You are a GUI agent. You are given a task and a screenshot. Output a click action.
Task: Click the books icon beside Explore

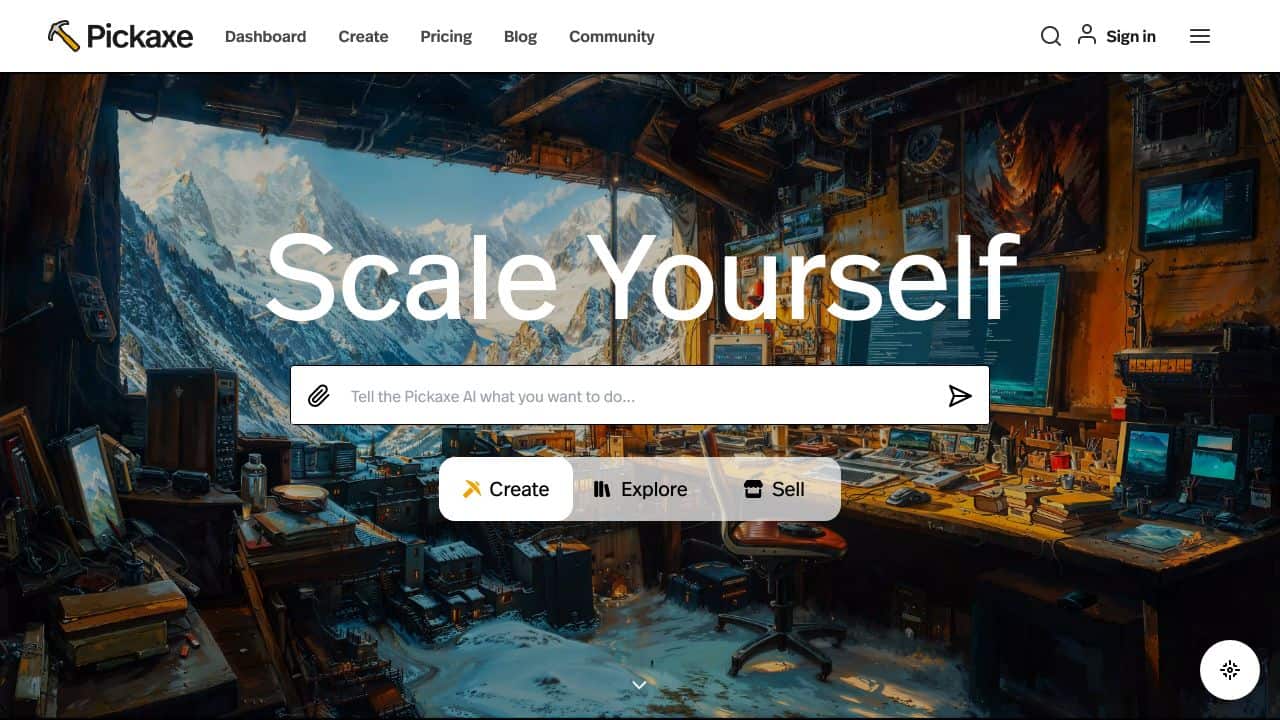[x=602, y=489]
